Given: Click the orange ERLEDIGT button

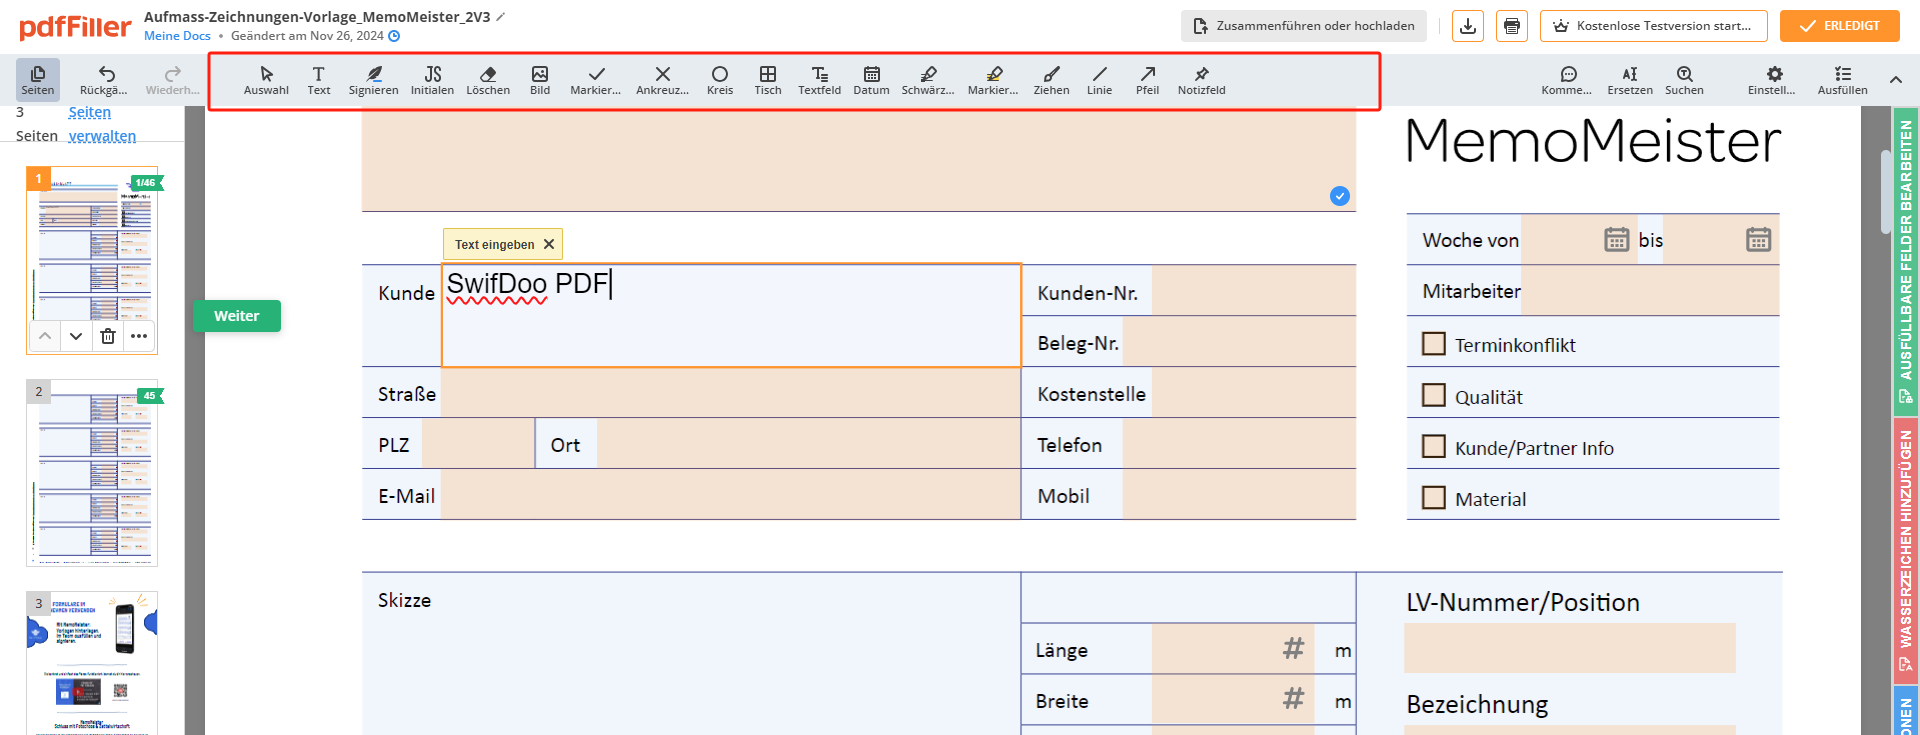Looking at the screenshot, I should point(1839,26).
